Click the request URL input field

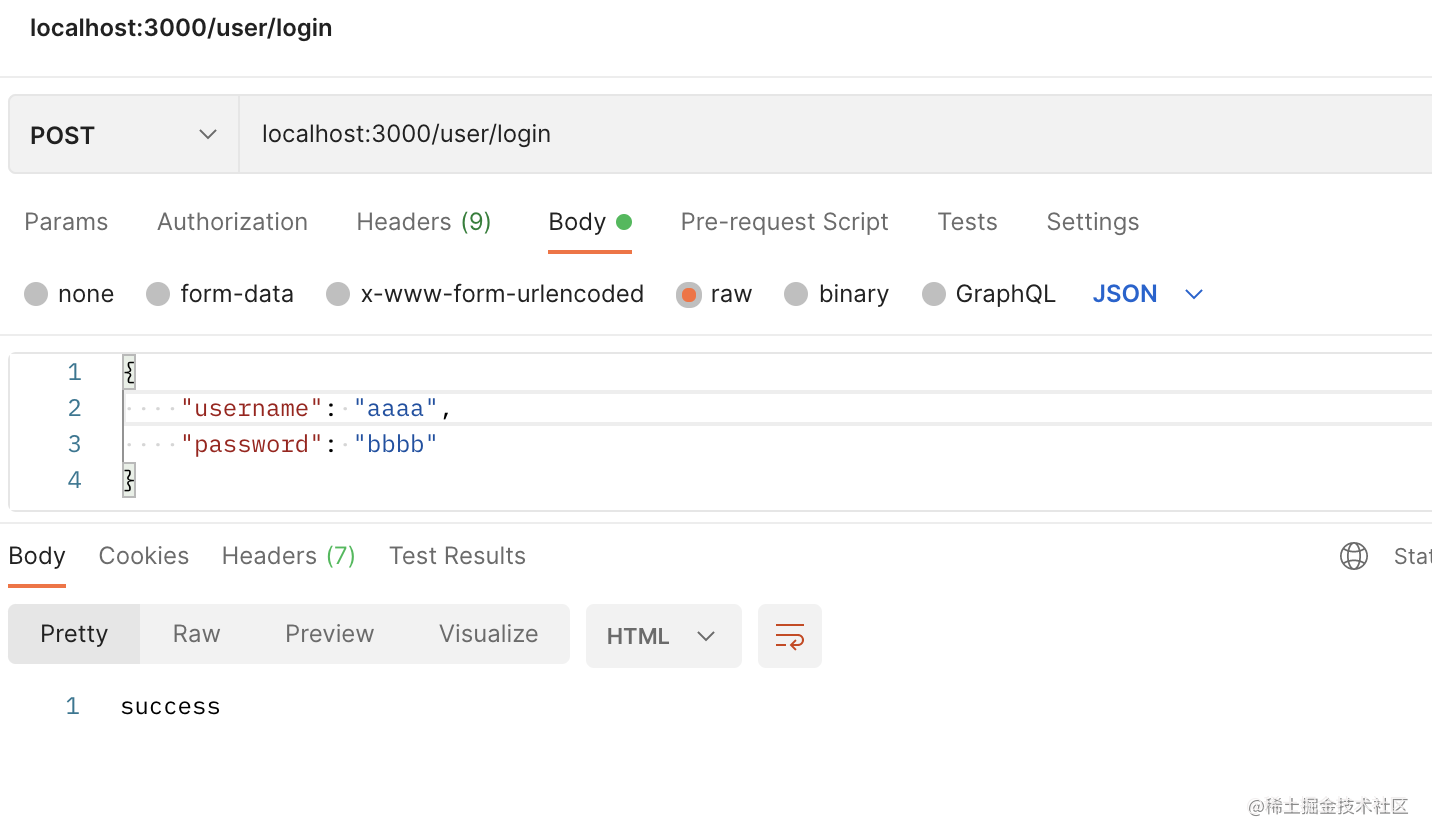click(x=800, y=135)
